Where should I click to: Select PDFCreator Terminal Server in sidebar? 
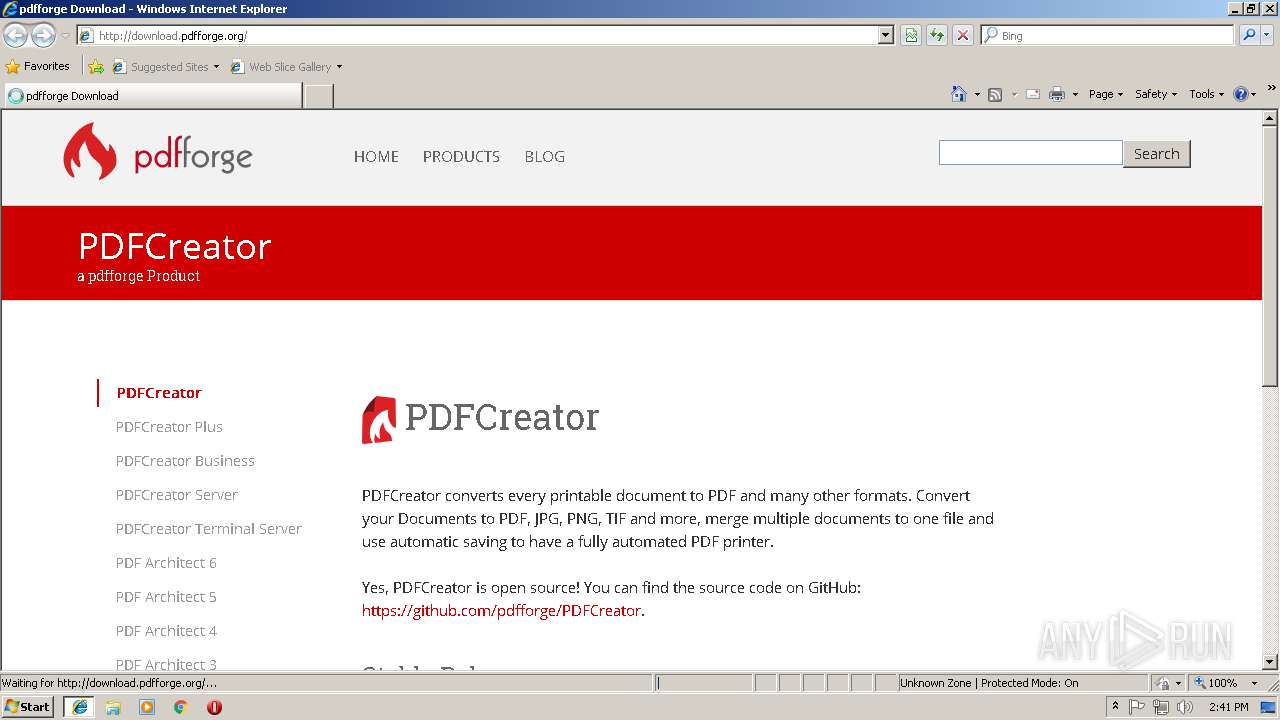208,529
